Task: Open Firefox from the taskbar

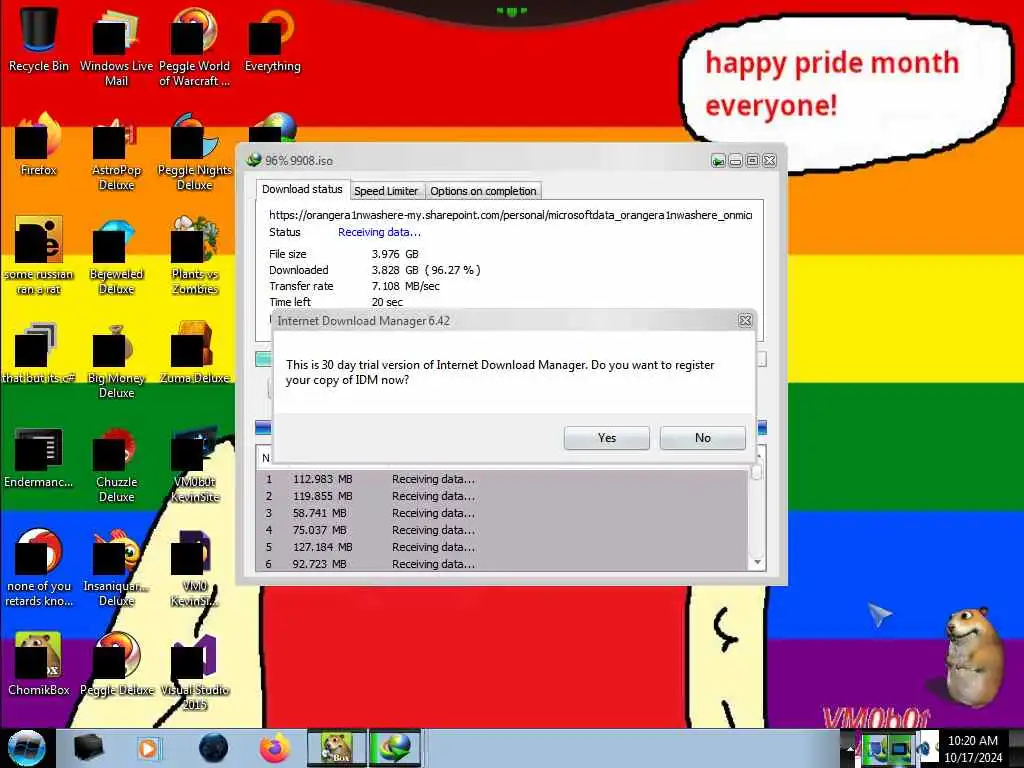Action: pyautogui.click(x=275, y=748)
